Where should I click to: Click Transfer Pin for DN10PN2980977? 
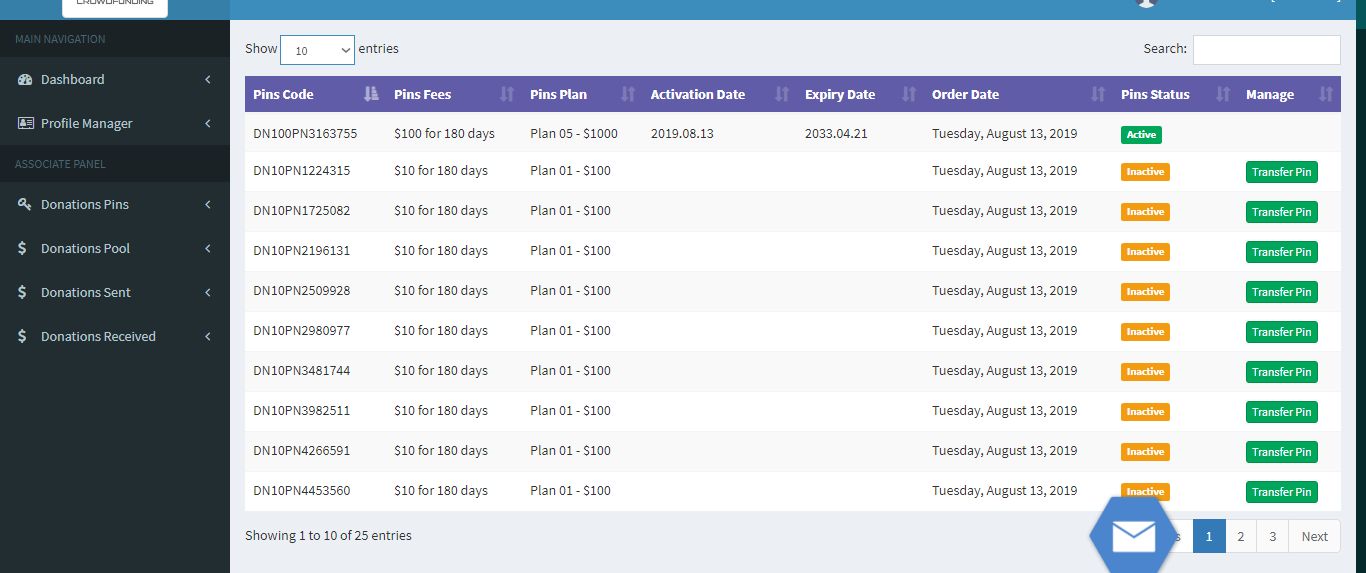[1281, 332]
